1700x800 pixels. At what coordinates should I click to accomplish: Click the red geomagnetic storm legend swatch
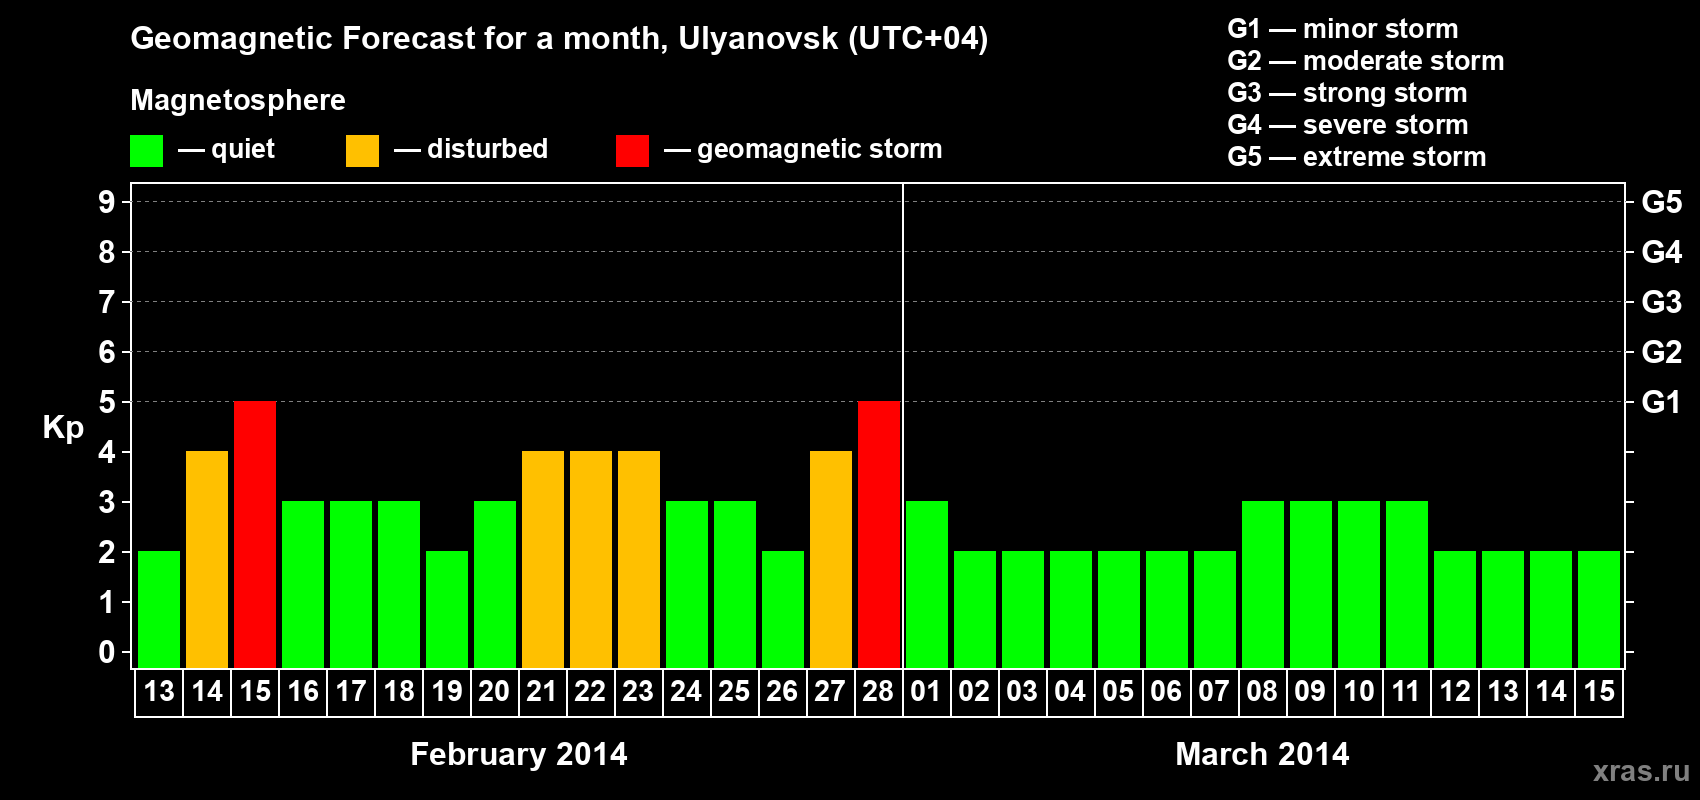pyautogui.click(x=632, y=151)
